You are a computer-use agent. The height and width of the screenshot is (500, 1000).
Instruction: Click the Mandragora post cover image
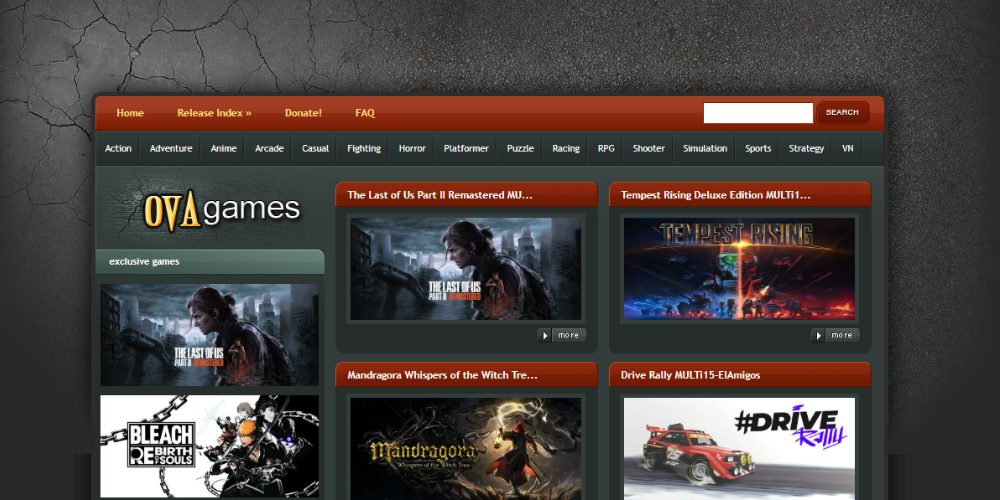[x=466, y=449]
